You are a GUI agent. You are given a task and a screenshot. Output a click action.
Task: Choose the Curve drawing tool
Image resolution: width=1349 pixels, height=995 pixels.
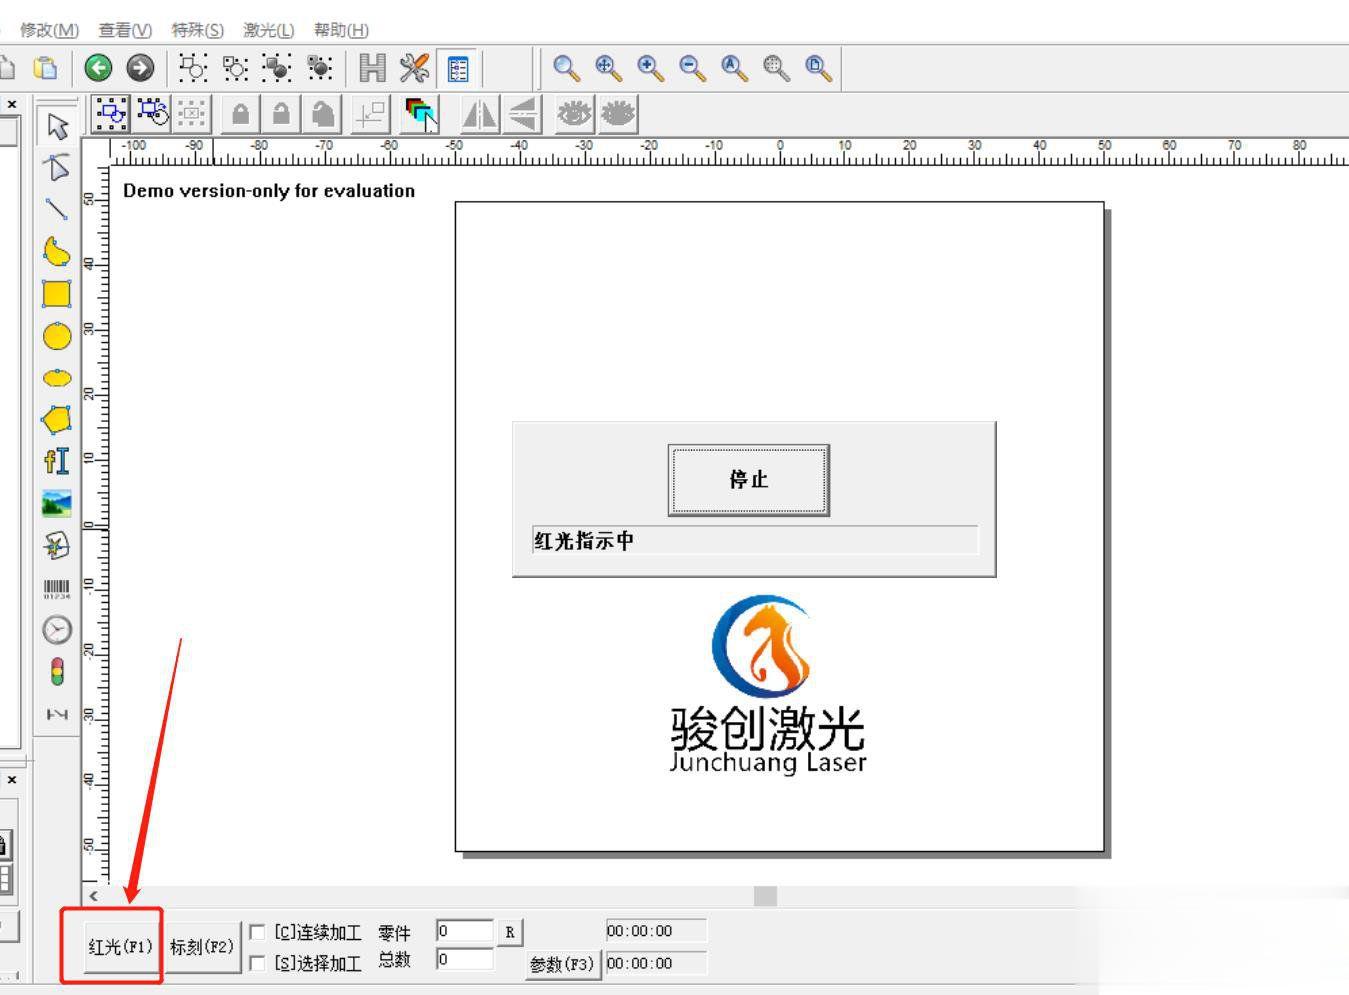(x=57, y=251)
